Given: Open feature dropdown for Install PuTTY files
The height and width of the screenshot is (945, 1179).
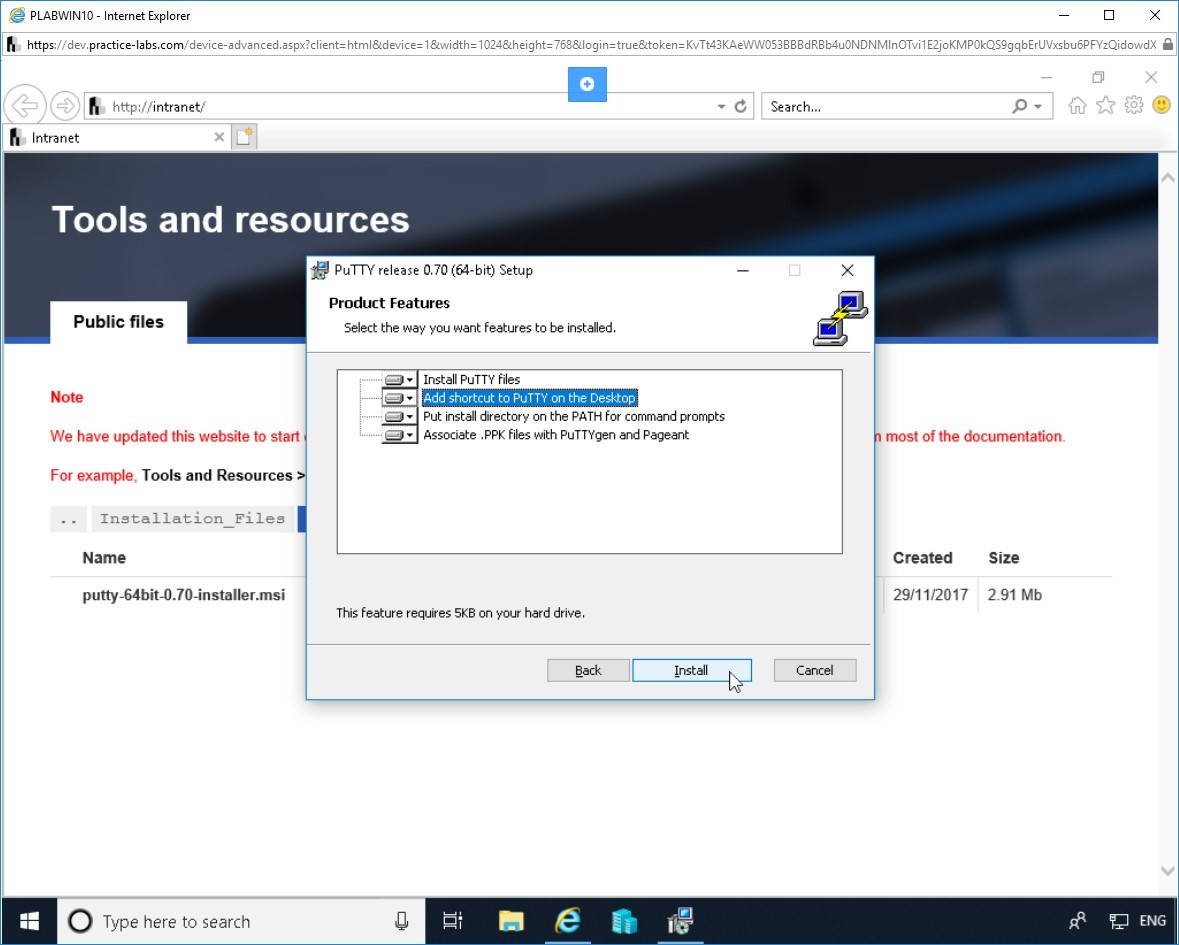Looking at the screenshot, I should click(x=399, y=380).
